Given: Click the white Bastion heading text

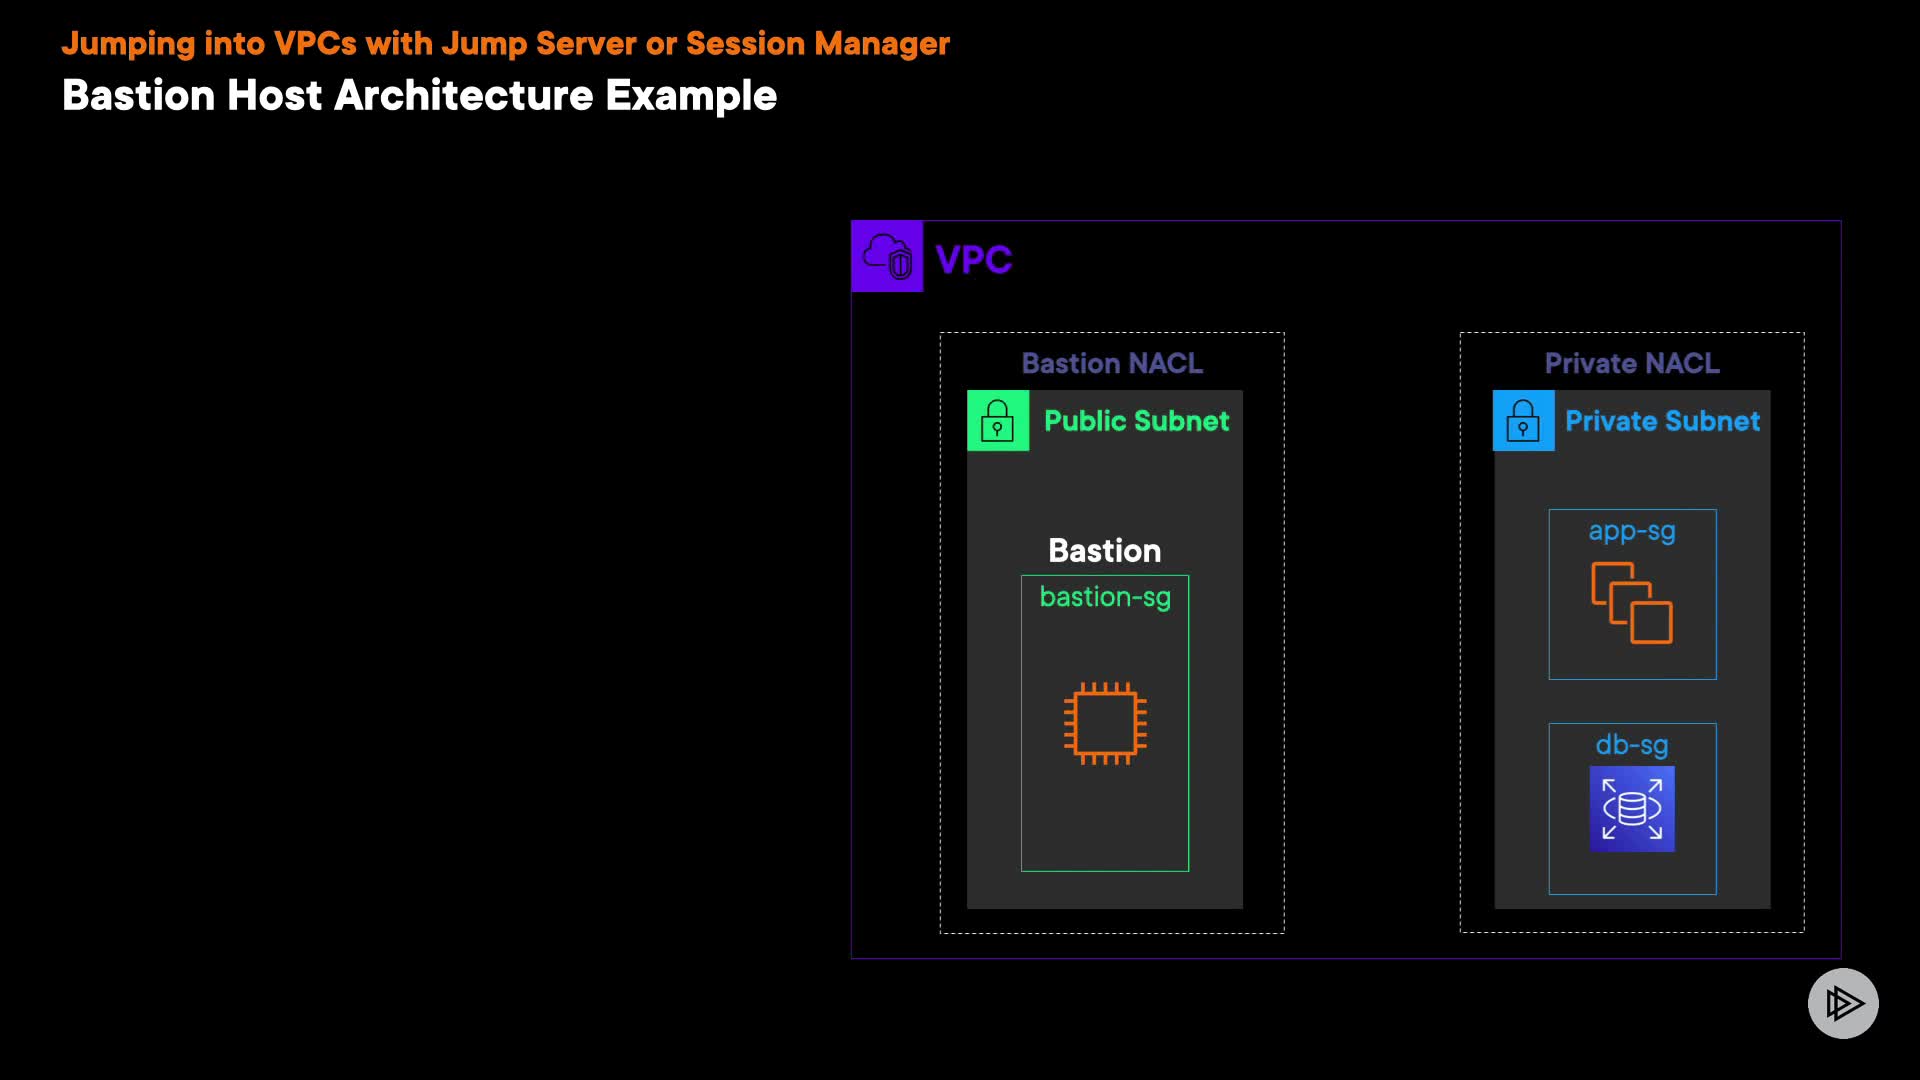Looking at the screenshot, I should (1105, 551).
